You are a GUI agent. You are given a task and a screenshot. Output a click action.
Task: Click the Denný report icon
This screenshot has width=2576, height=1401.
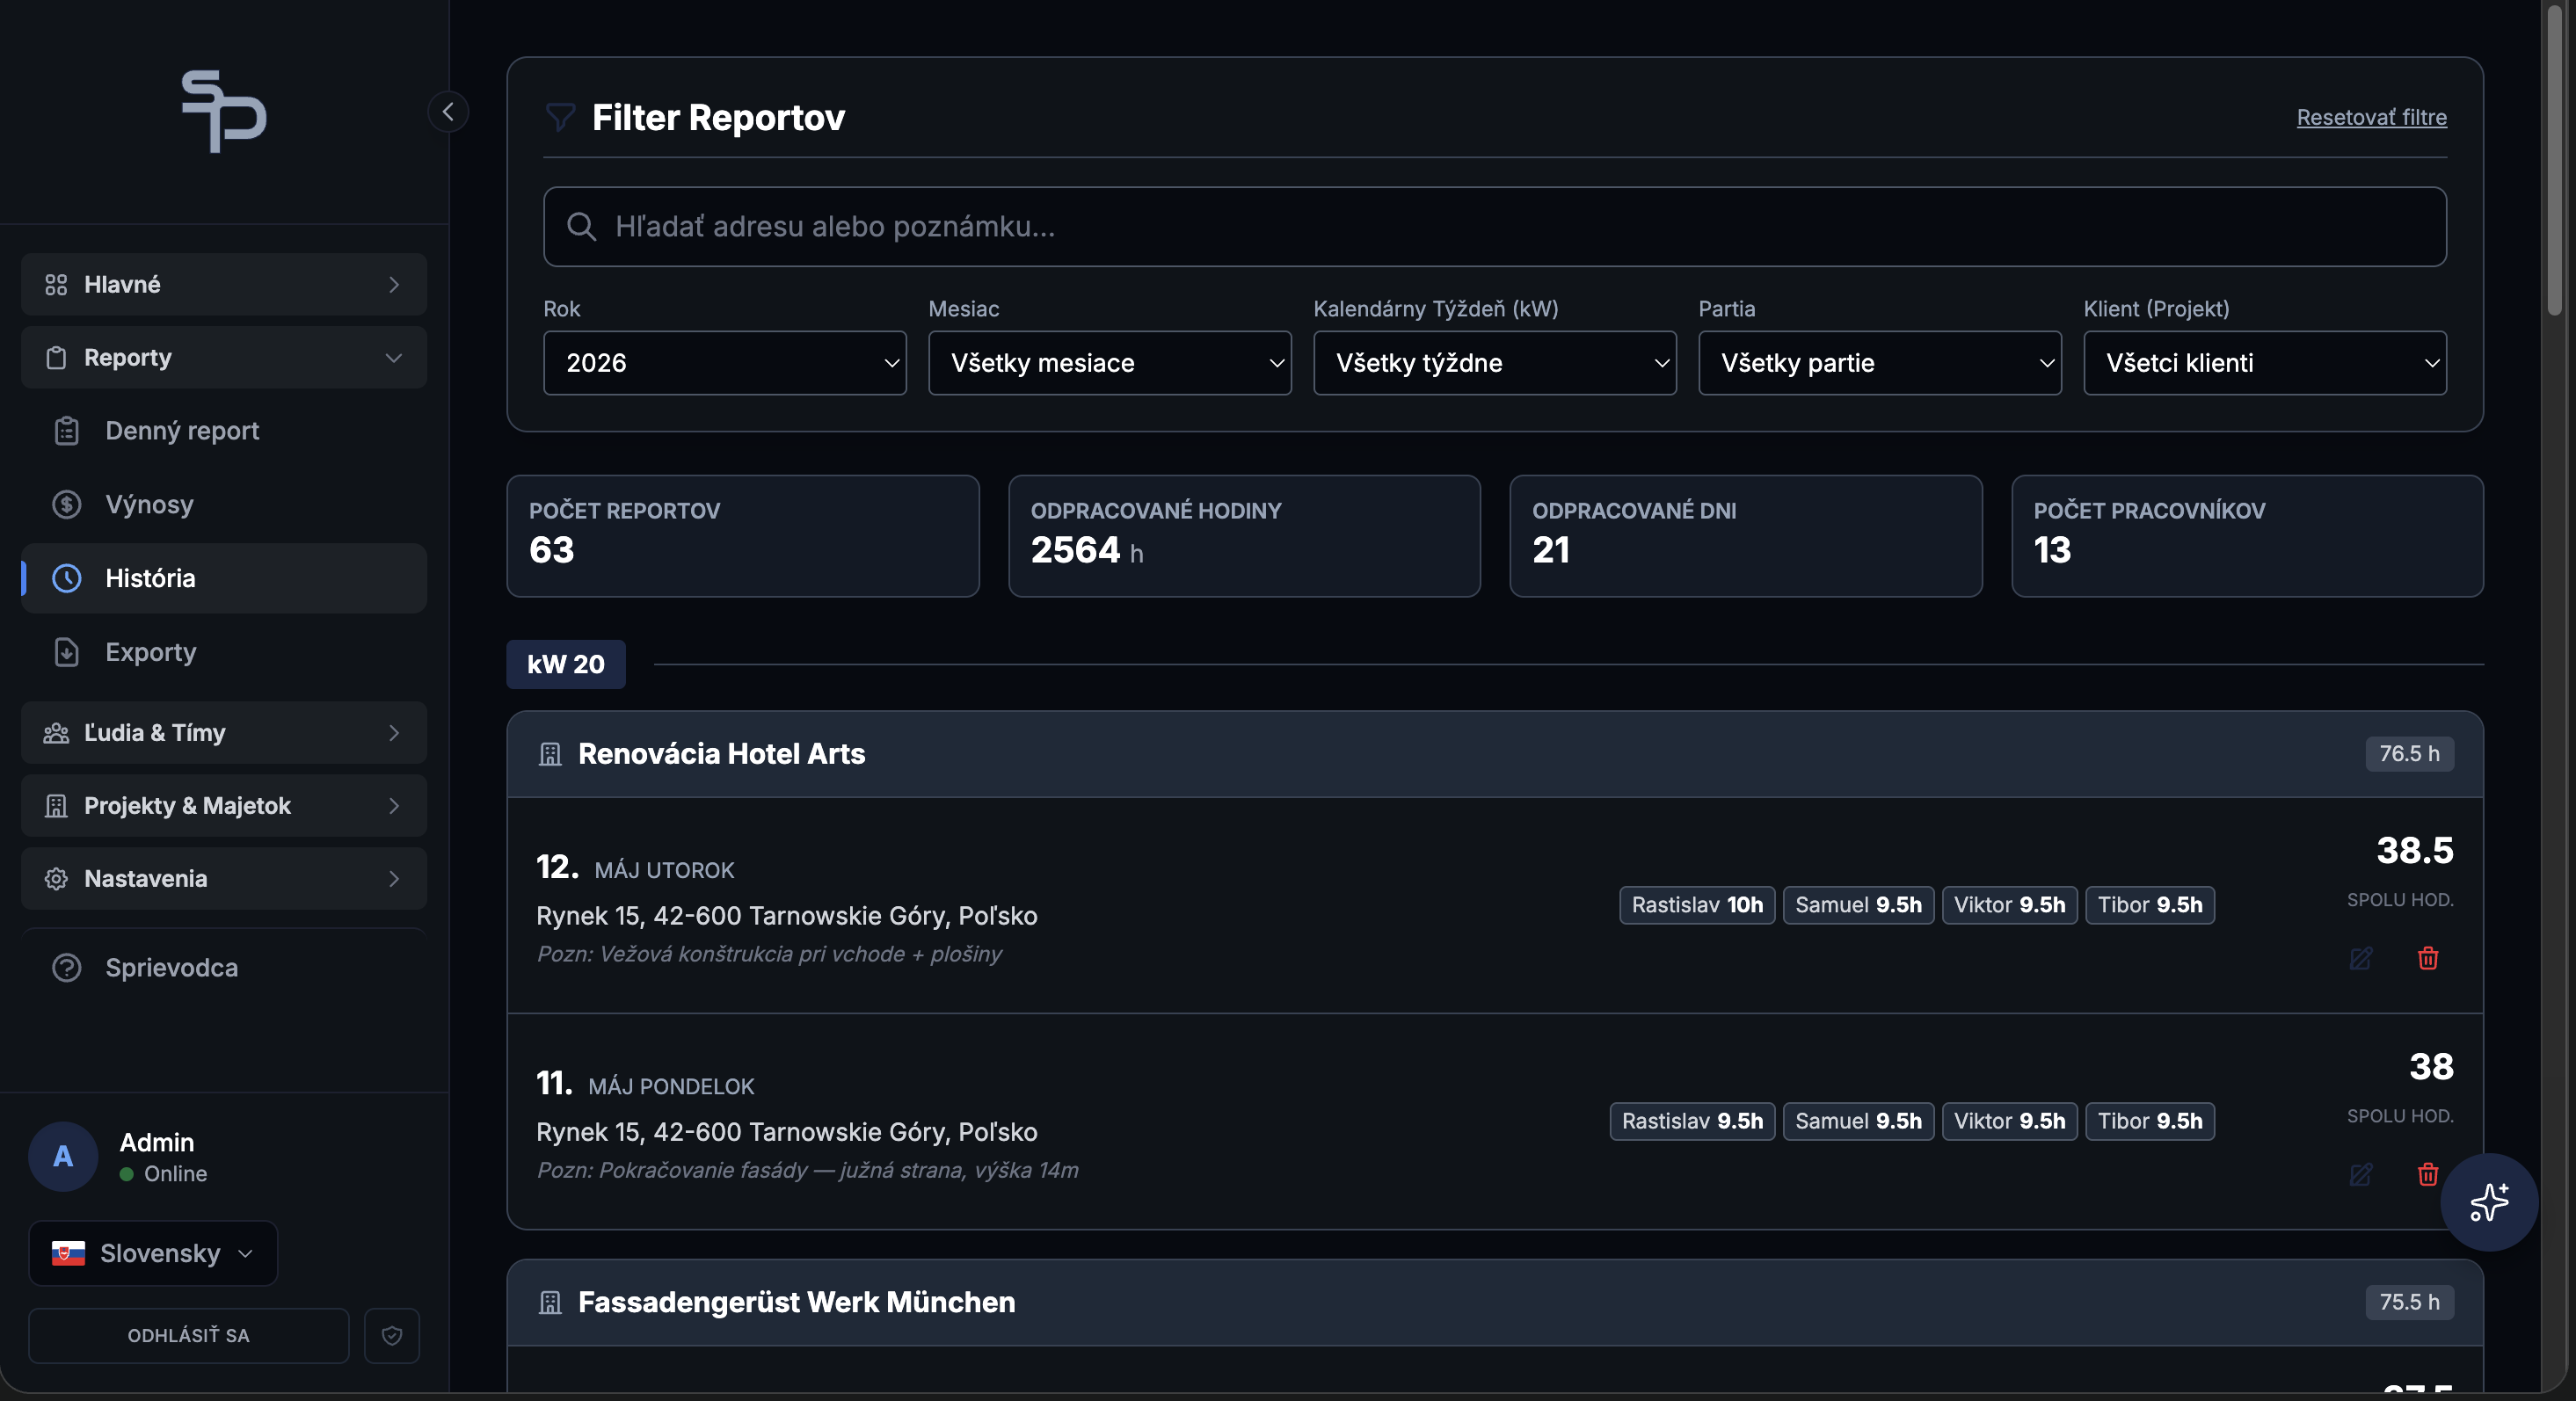pyautogui.click(x=66, y=431)
